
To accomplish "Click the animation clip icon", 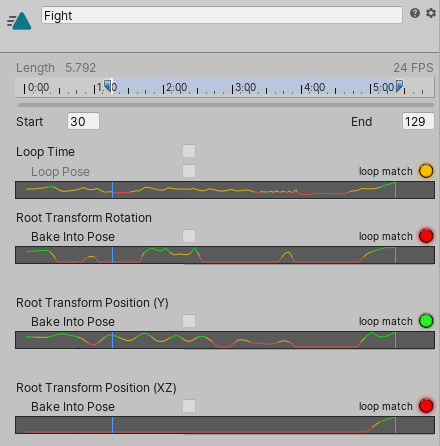I will click(19, 21).
